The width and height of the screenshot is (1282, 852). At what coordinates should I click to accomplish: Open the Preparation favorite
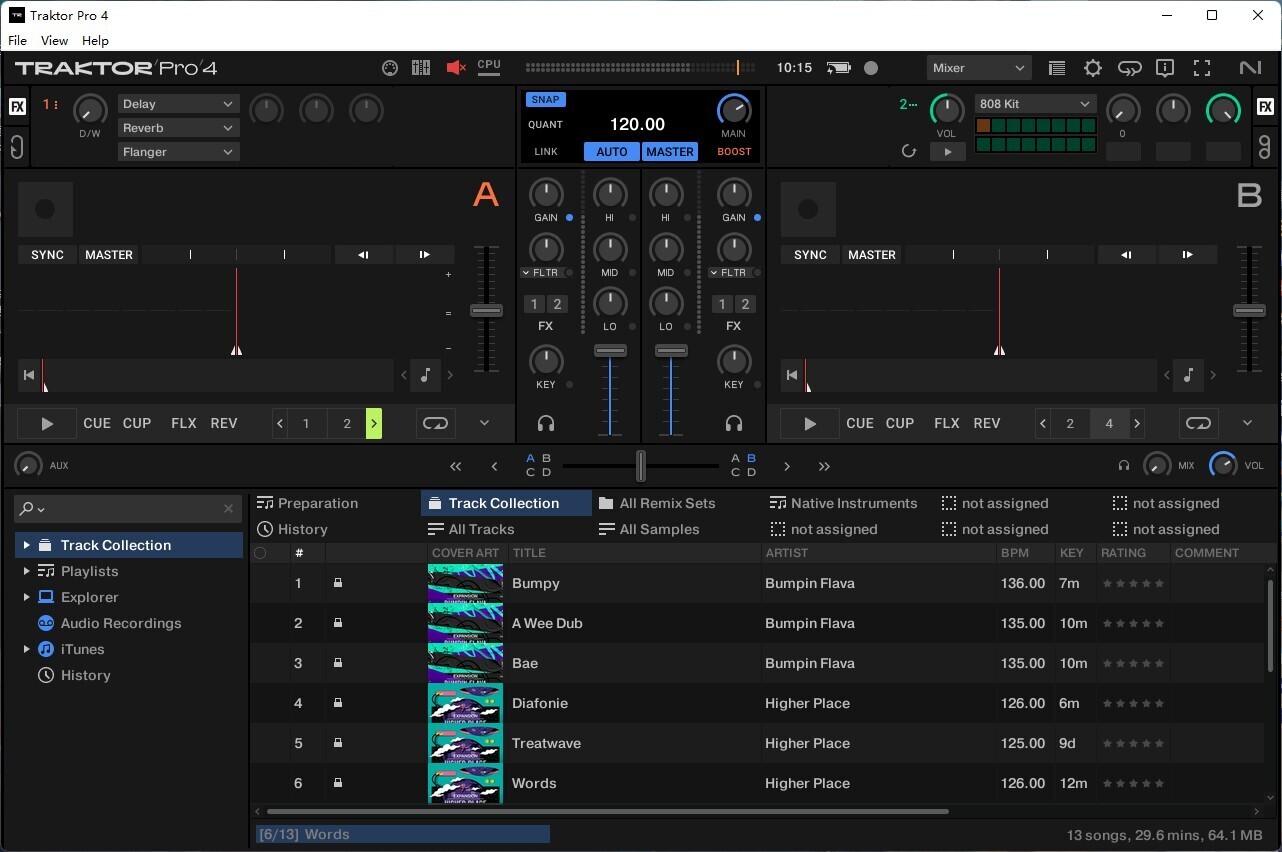[x=308, y=503]
